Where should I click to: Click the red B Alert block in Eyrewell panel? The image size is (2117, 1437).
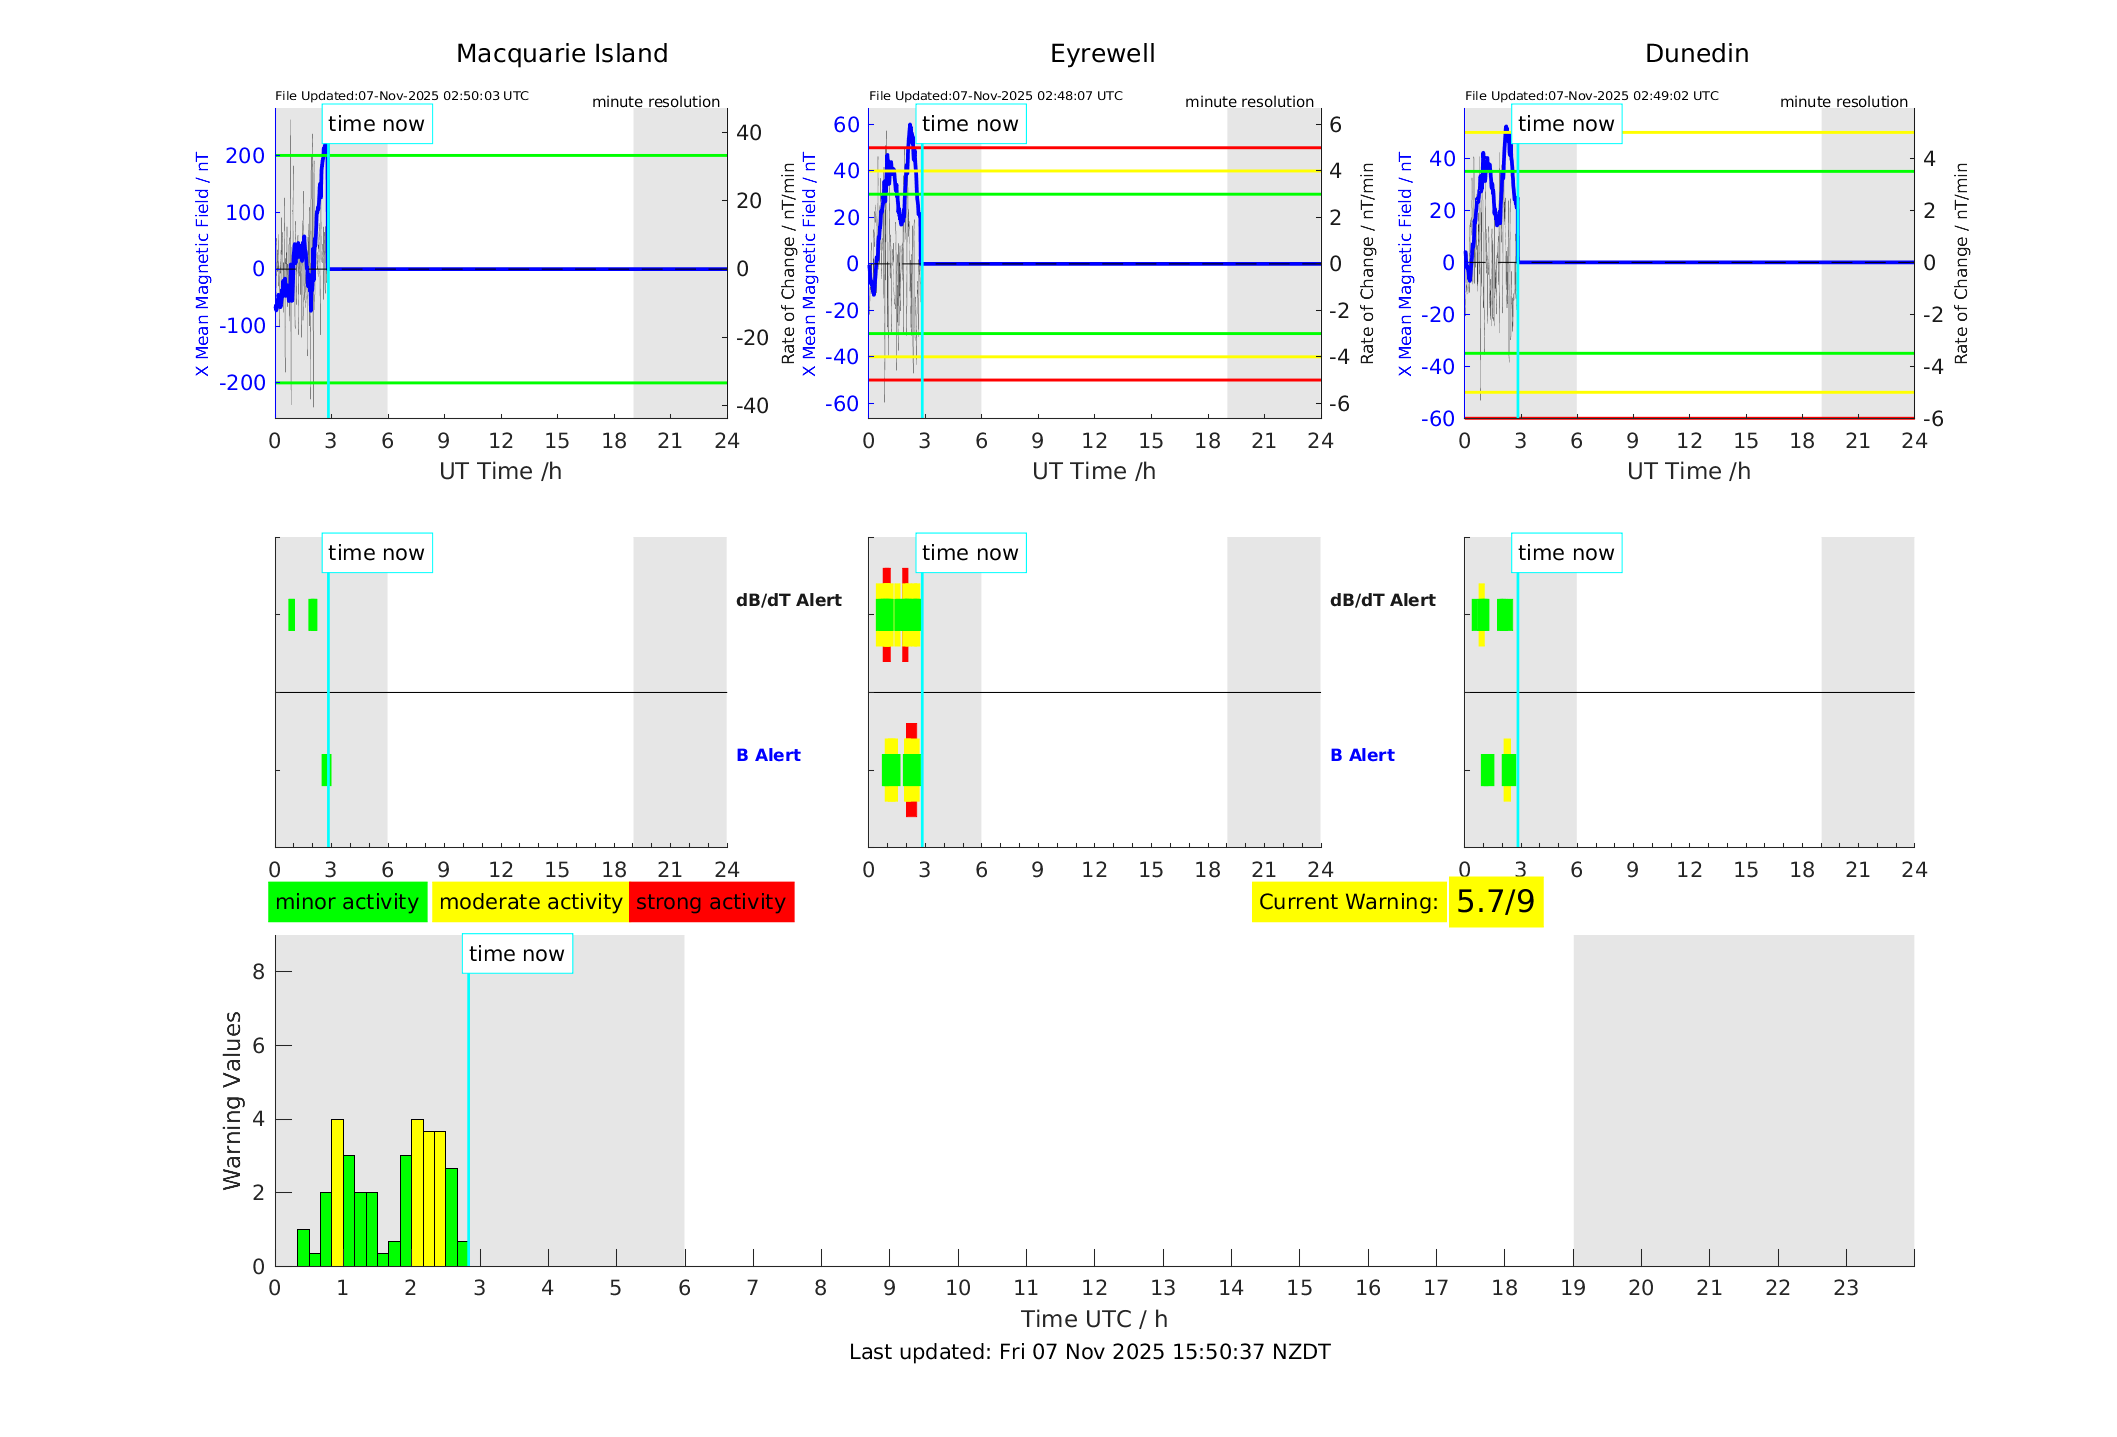pos(911,731)
